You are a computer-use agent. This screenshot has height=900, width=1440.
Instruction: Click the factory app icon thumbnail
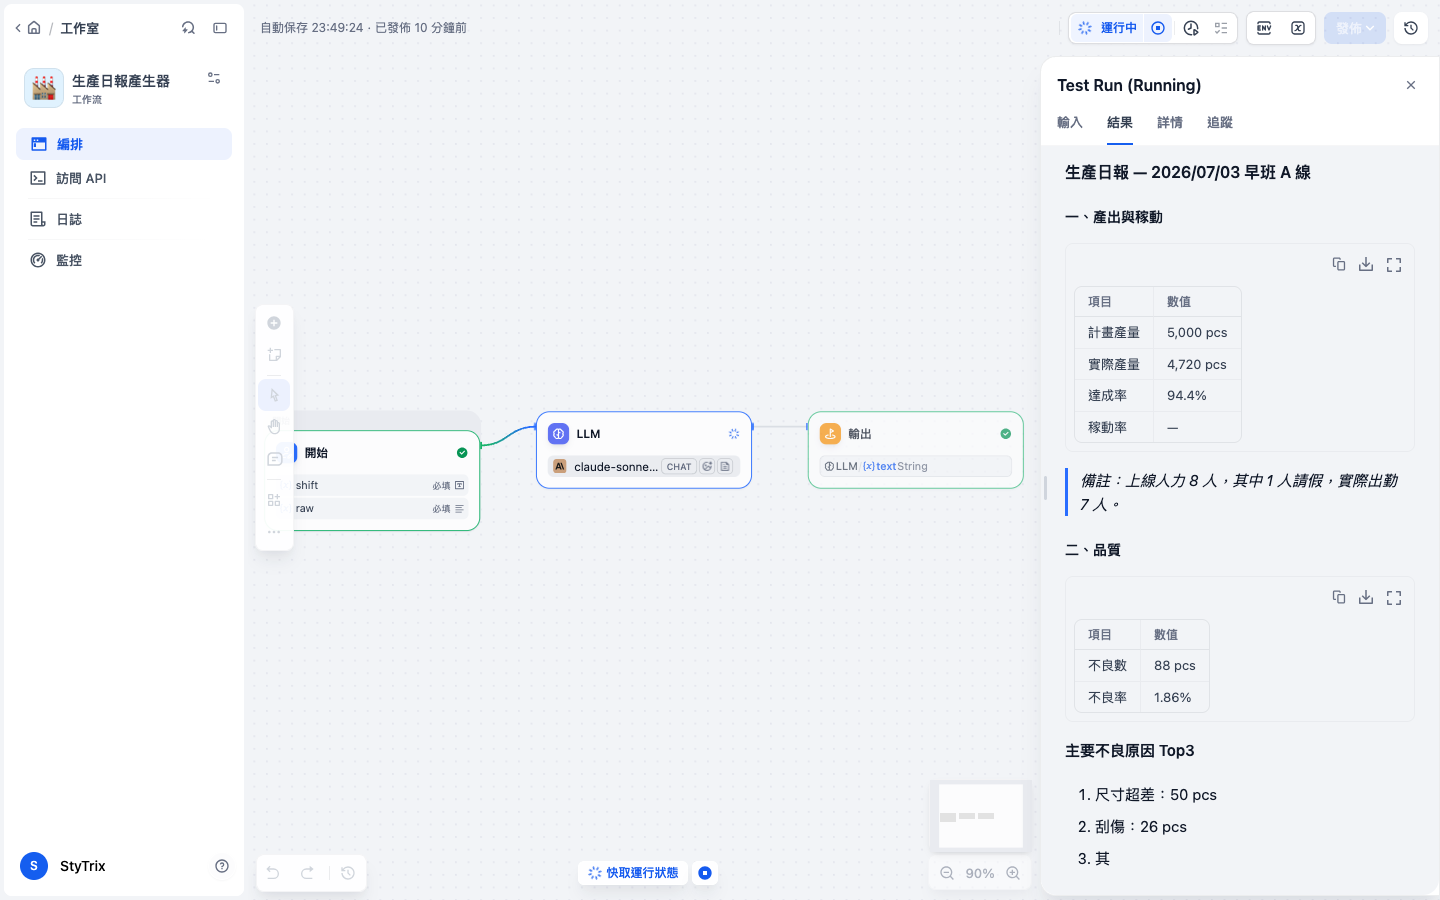[x=44, y=88]
